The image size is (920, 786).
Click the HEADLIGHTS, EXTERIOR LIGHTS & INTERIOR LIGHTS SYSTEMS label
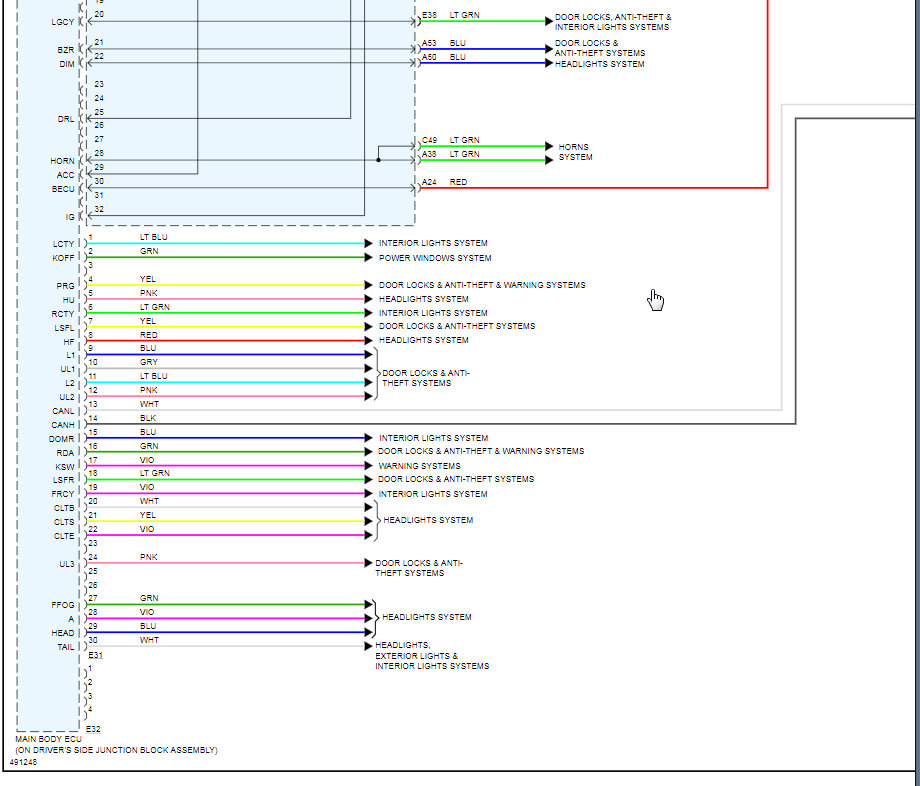point(432,656)
